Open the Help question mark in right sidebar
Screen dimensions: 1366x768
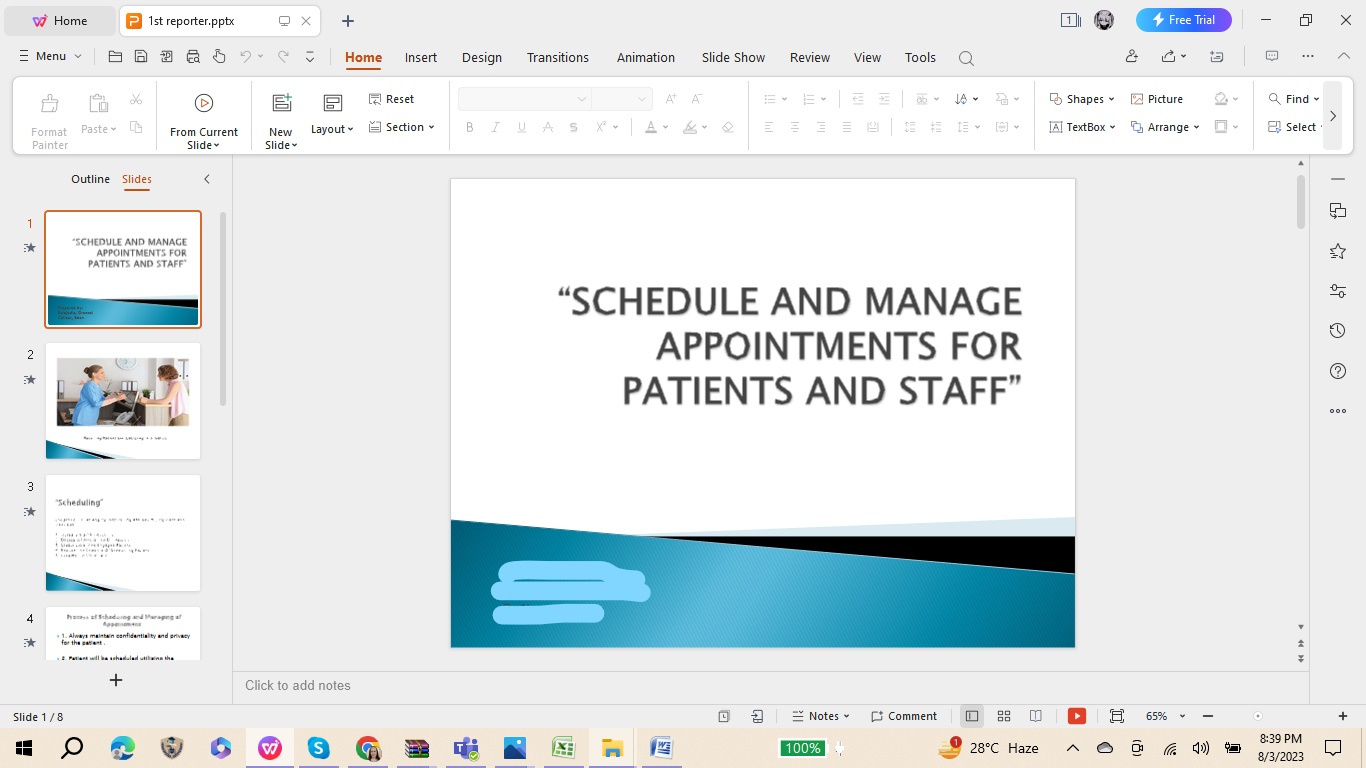point(1338,371)
